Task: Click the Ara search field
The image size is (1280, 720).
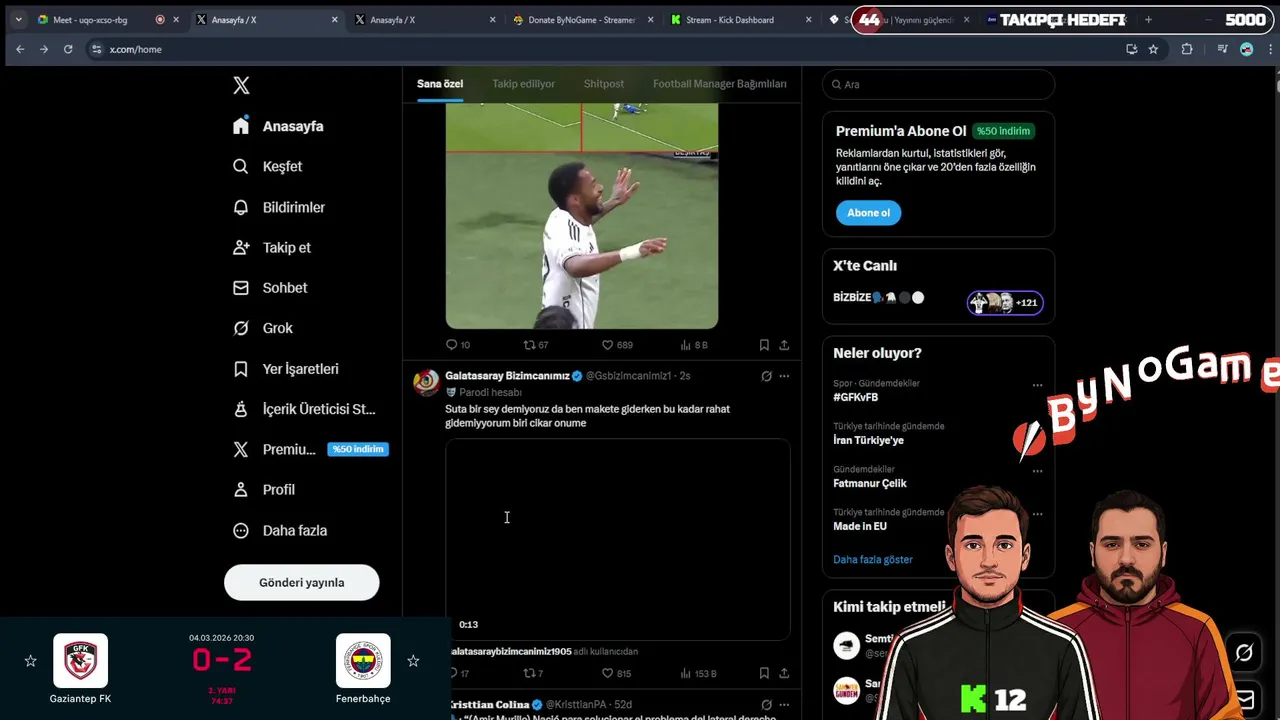Action: [938, 84]
